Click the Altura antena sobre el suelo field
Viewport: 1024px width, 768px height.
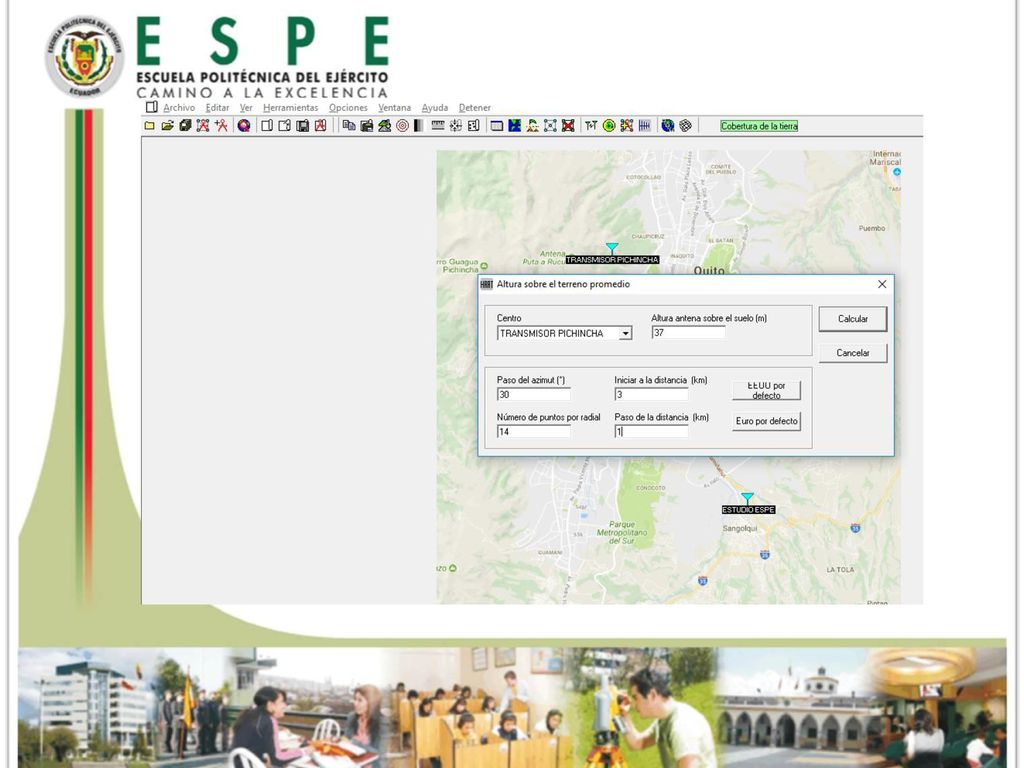(x=688, y=332)
